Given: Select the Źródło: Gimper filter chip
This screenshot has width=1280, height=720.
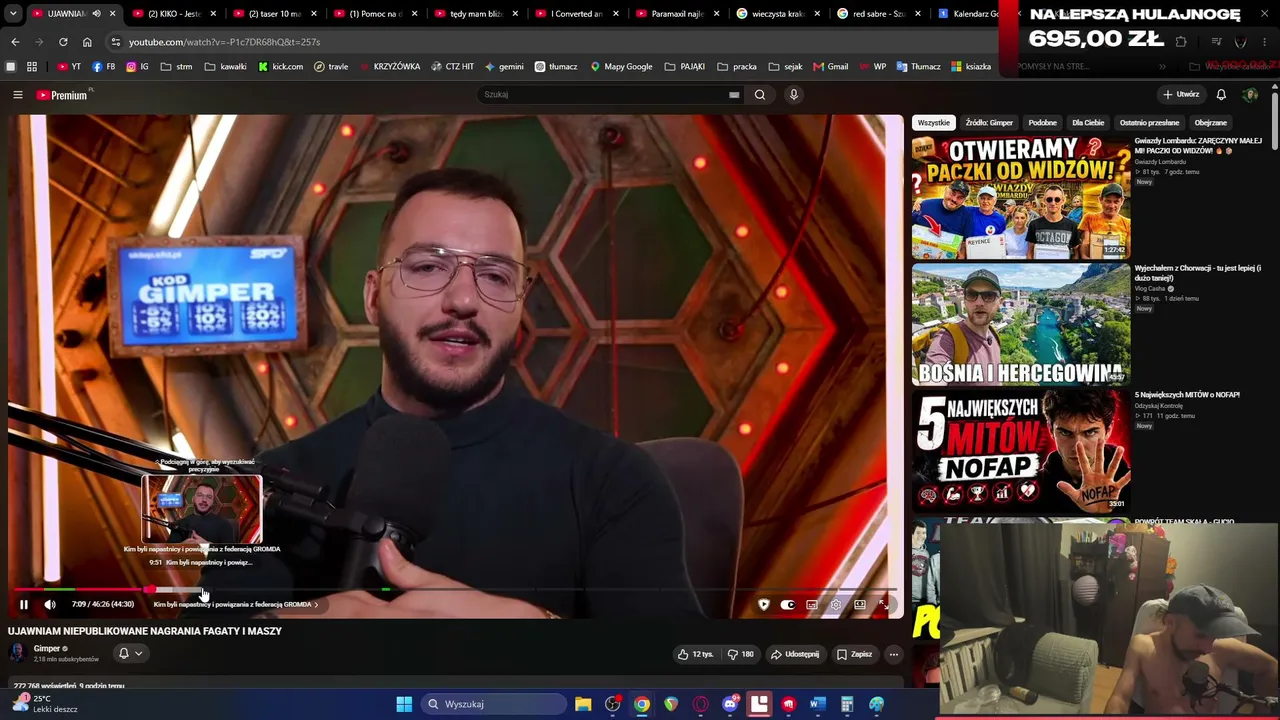Looking at the screenshot, I should tap(989, 123).
